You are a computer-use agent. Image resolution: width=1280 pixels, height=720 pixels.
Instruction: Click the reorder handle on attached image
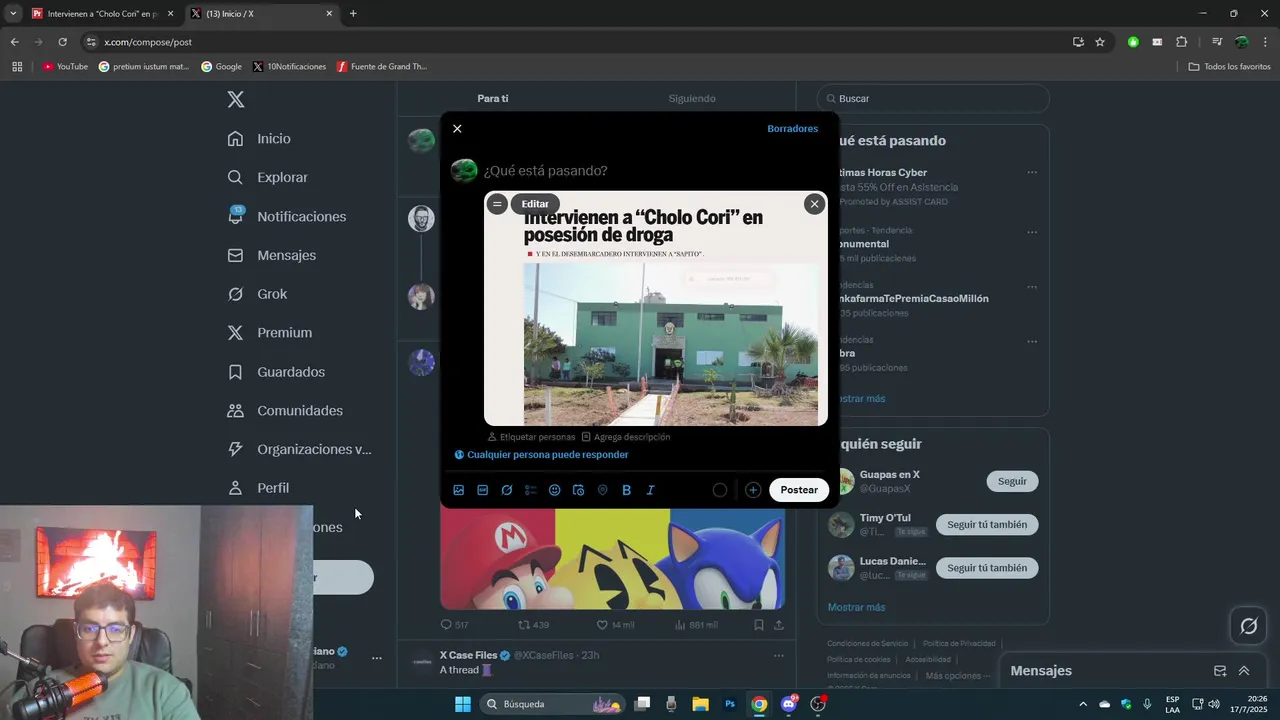click(497, 204)
